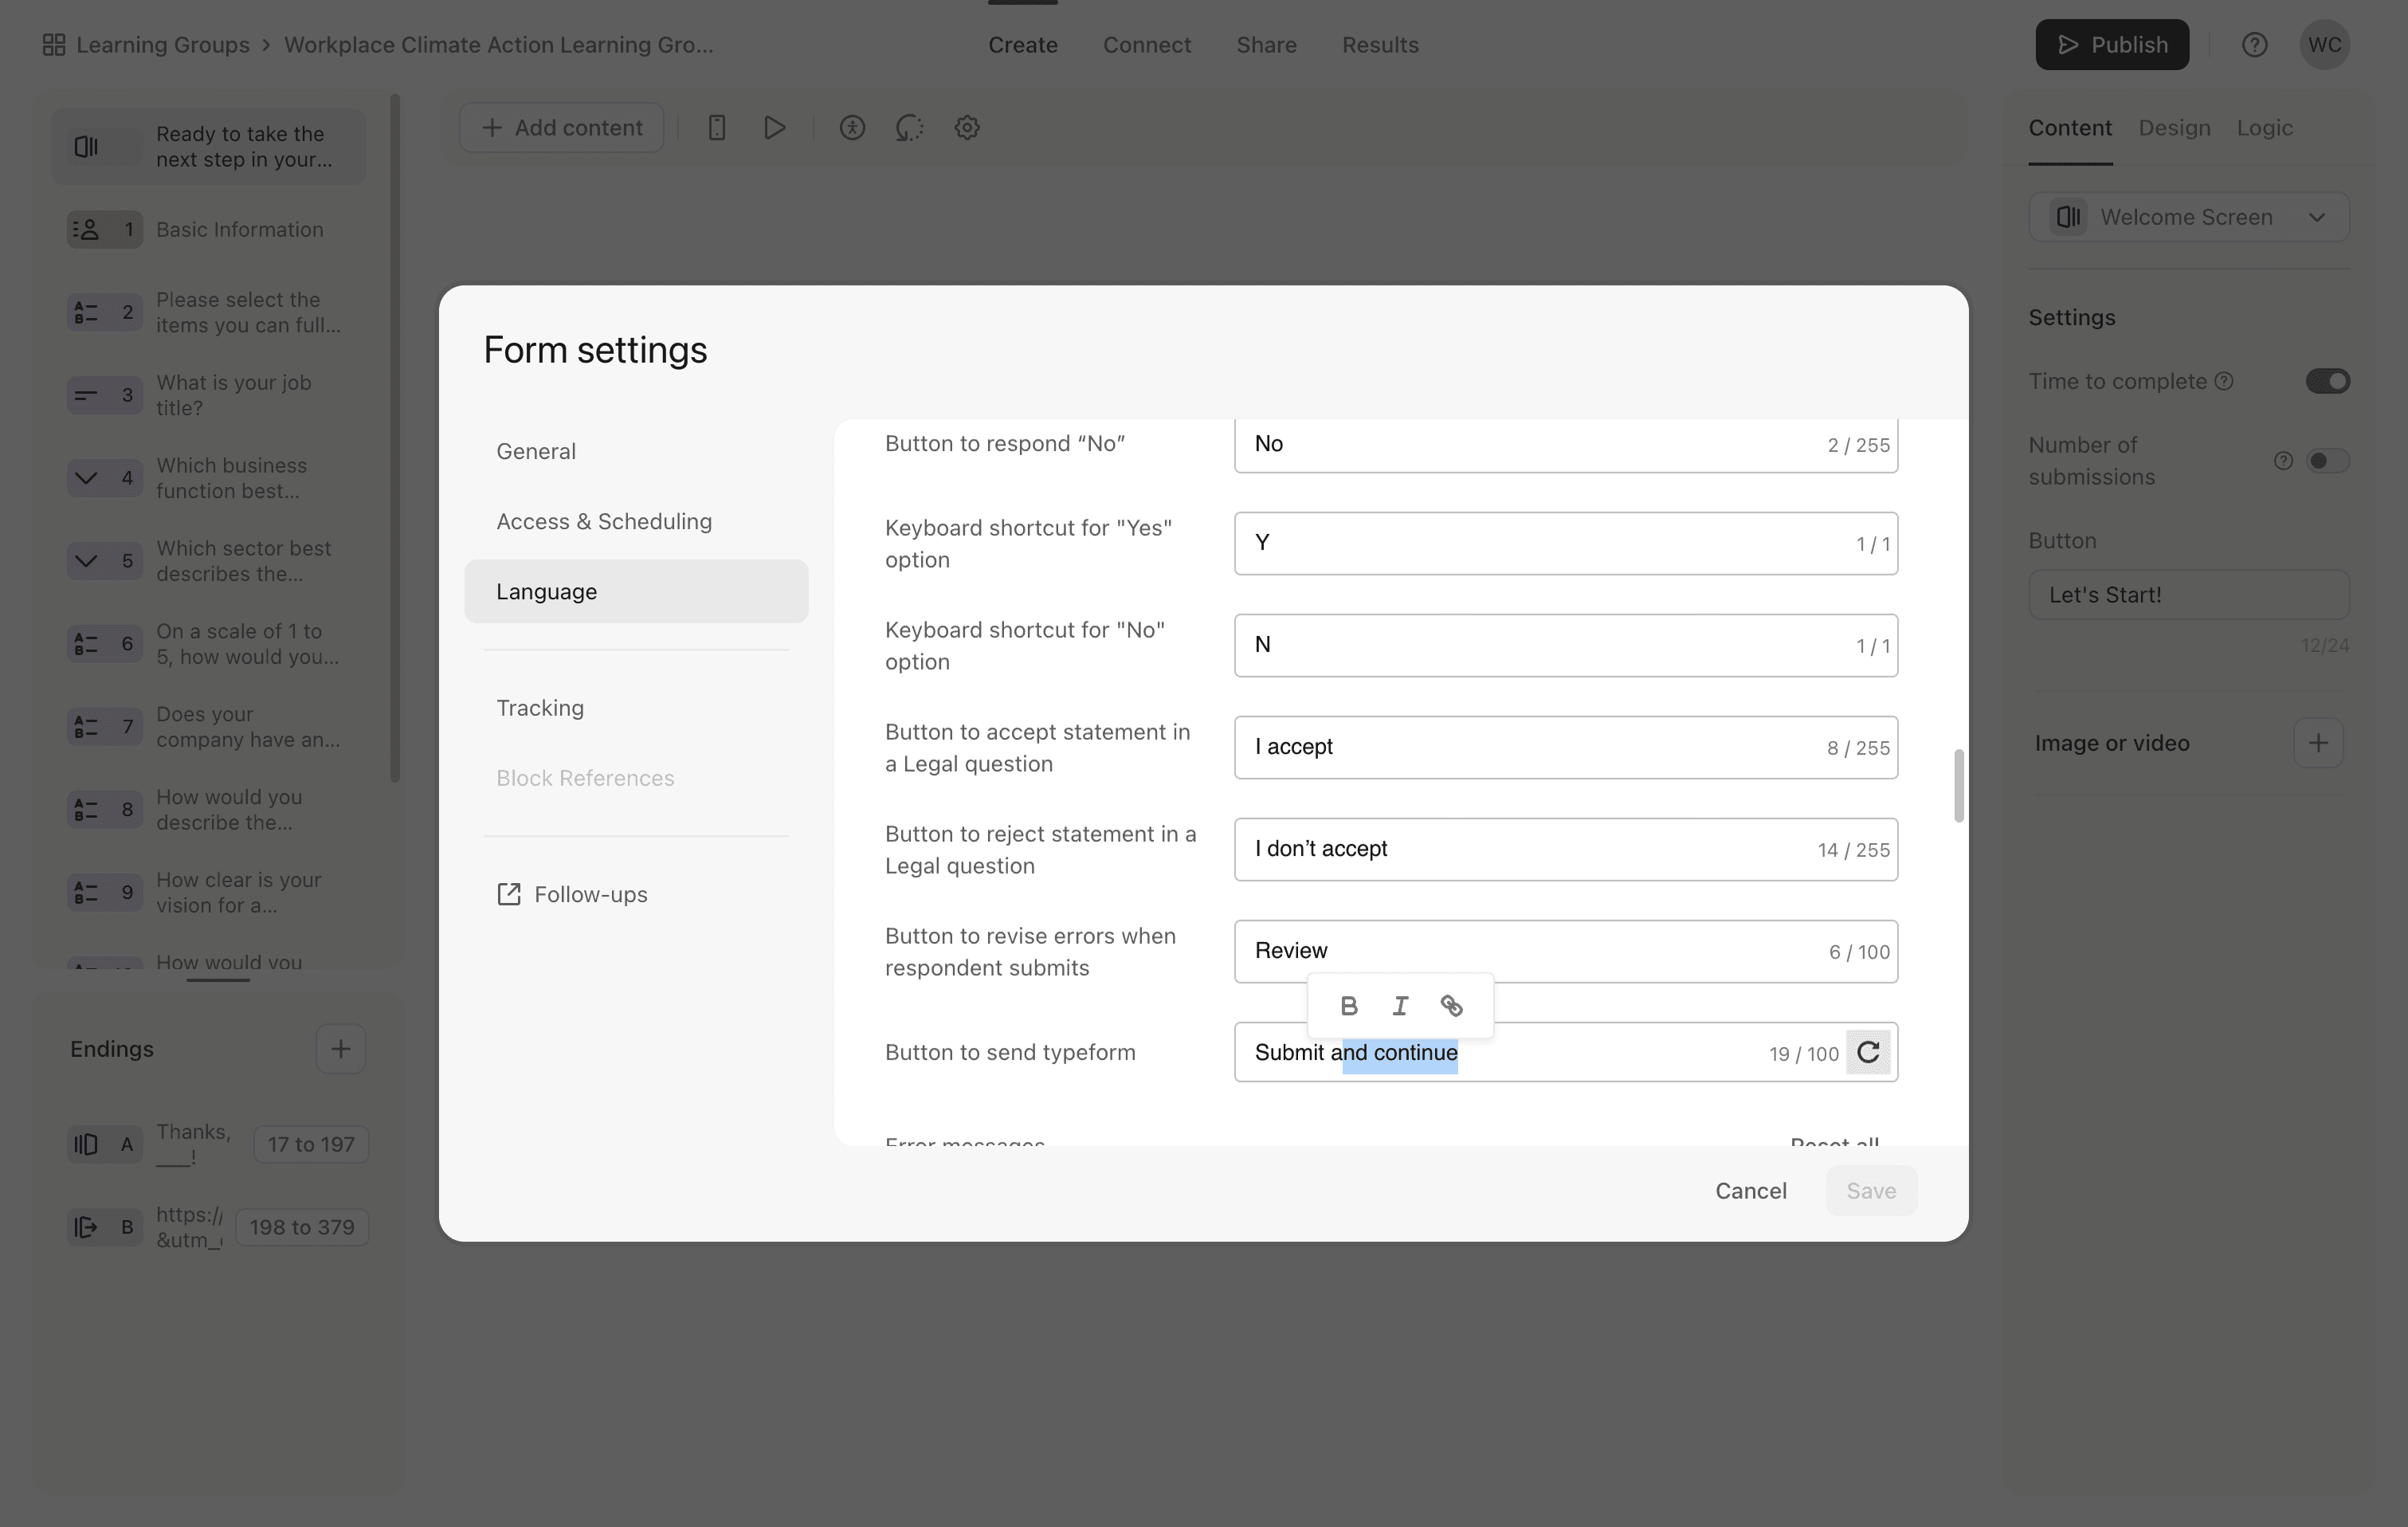Apply bold formatting to selected text

tap(1348, 1006)
